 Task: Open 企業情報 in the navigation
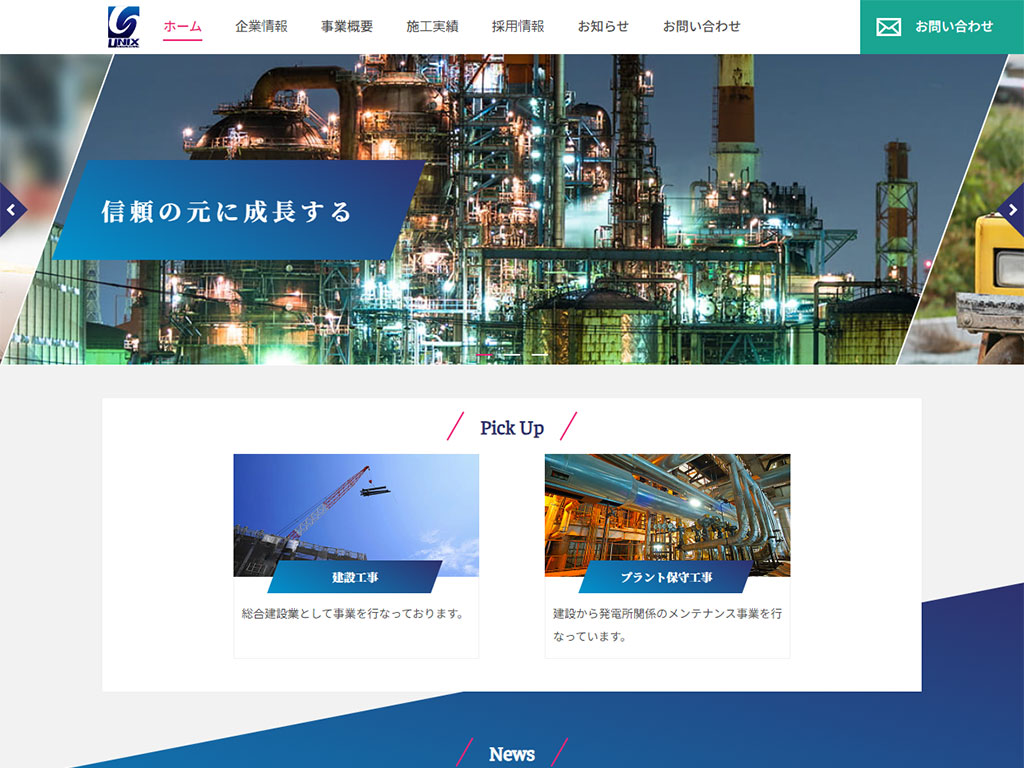point(261,26)
